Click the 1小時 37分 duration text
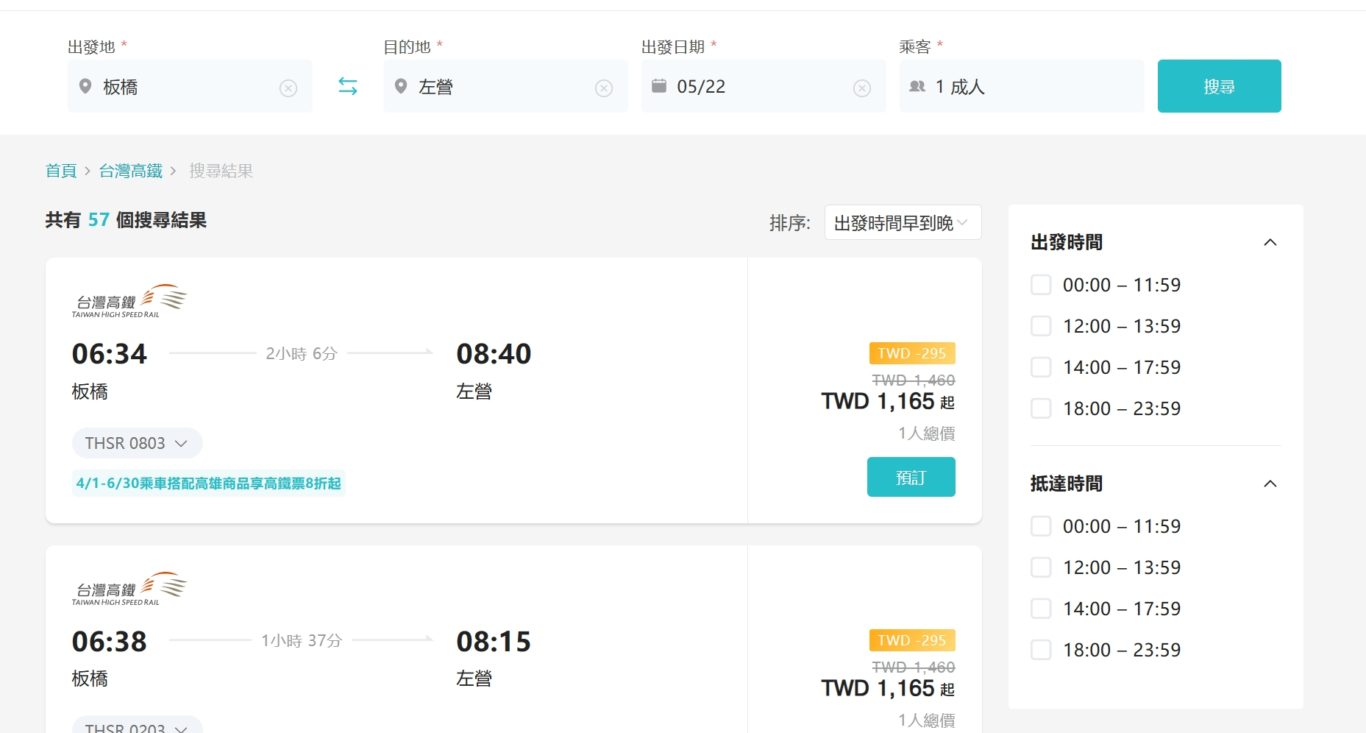This screenshot has height=733, width=1366. point(301,640)
